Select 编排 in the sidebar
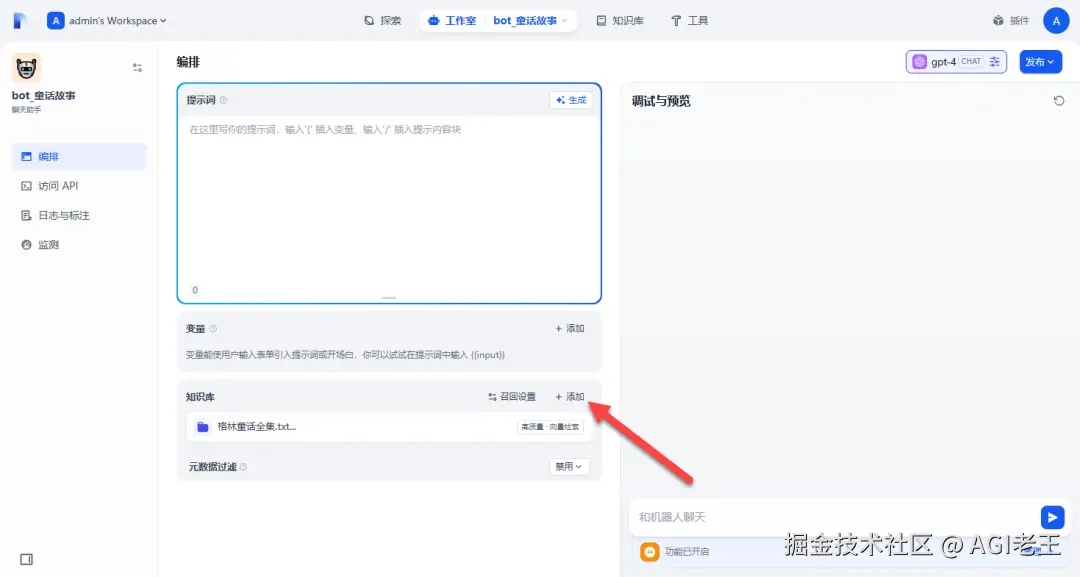Image resolution: width=1080 pixels, height=577 pixels. point(79,156)
